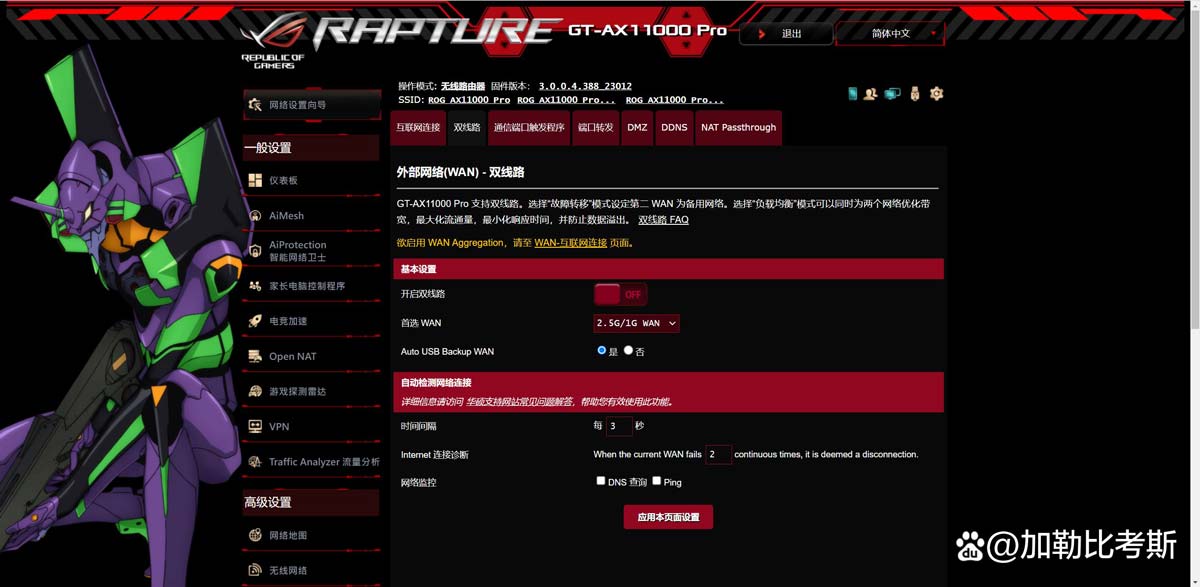Switch to the 互联网连接 tab

coord(418,128)
